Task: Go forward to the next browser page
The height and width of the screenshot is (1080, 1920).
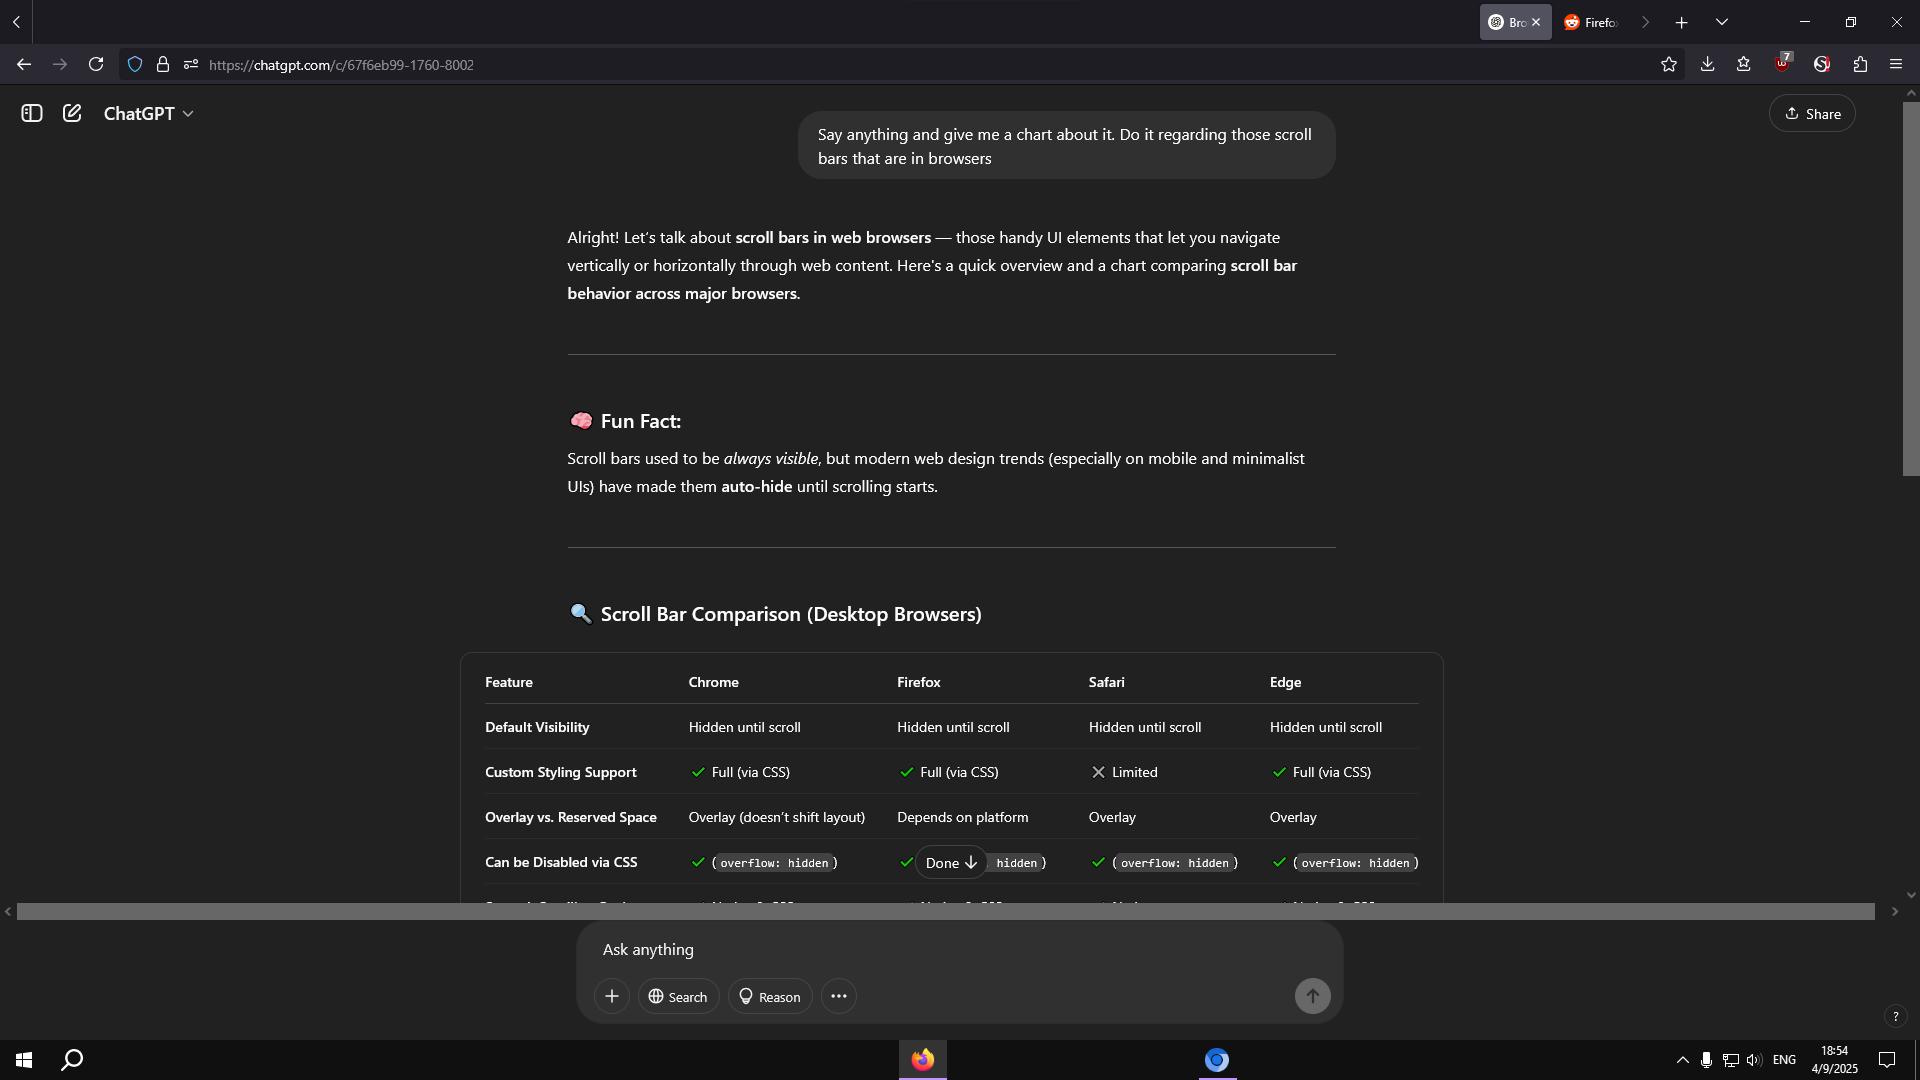Action: [60, 64]
